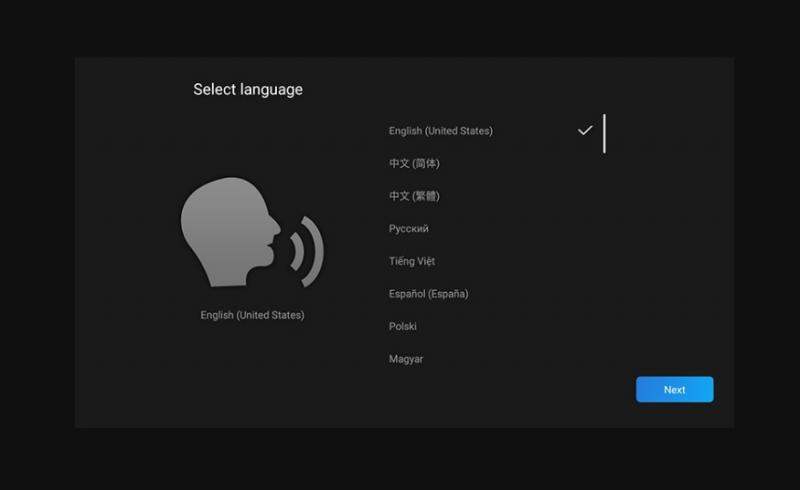This screenshot has height=490, width=800.
Task: Select Tiếng Việt language option
Action: click(412, 261)
